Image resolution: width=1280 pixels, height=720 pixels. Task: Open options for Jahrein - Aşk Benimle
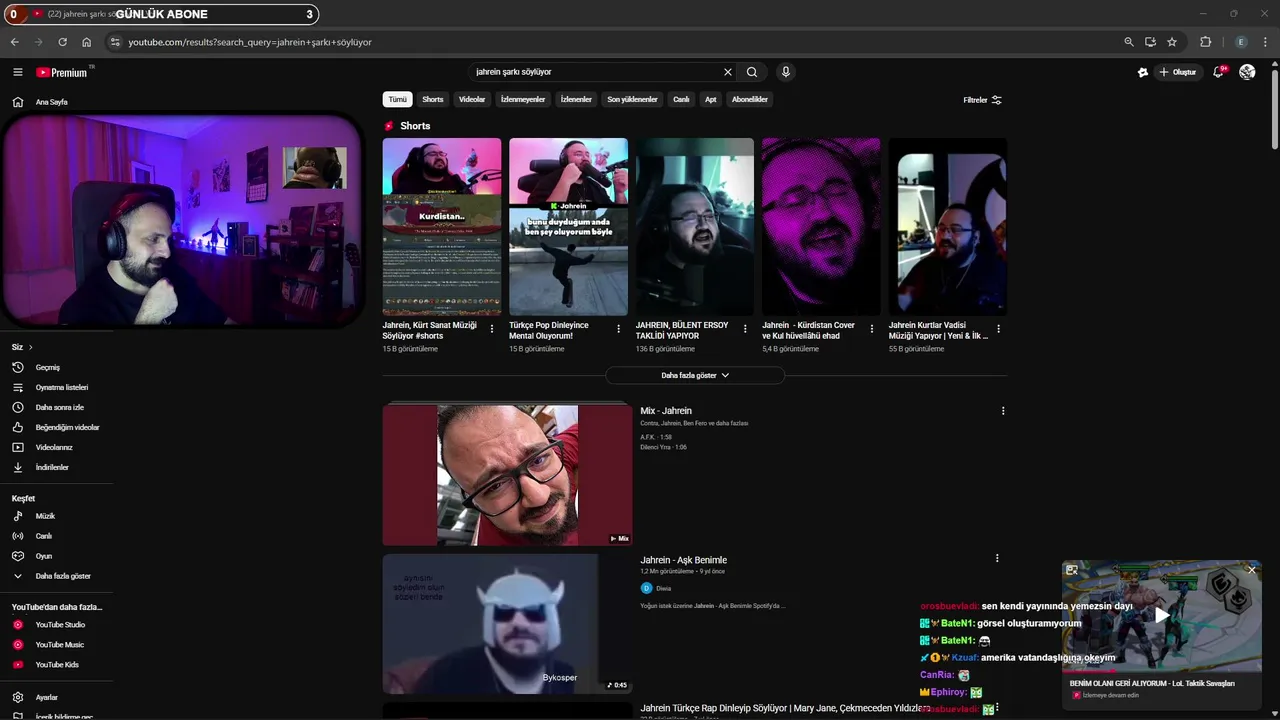click(x=997, y=559)
